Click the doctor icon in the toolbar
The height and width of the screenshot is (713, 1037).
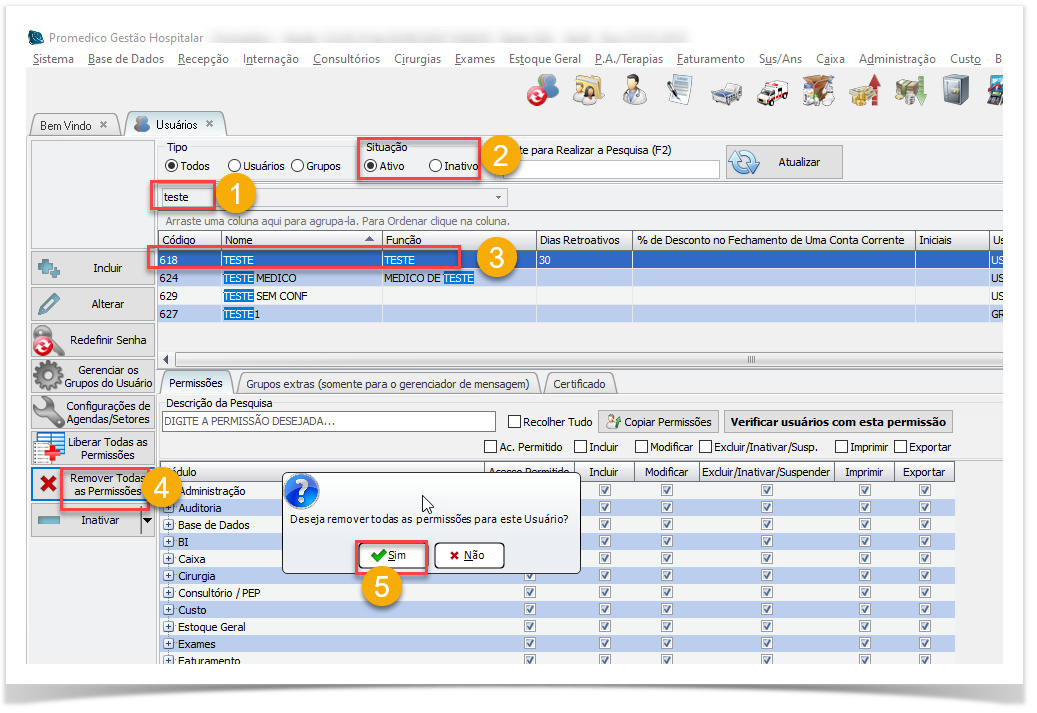[633, 91]
